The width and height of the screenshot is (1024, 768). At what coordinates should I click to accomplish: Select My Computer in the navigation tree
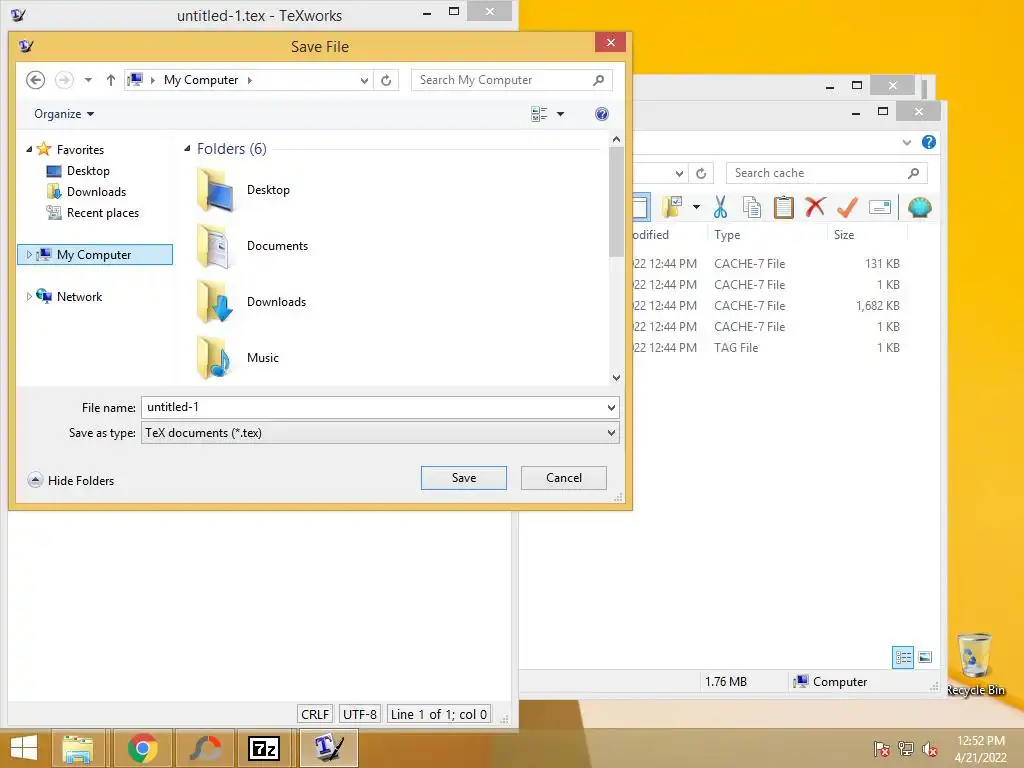click(95, 255)
